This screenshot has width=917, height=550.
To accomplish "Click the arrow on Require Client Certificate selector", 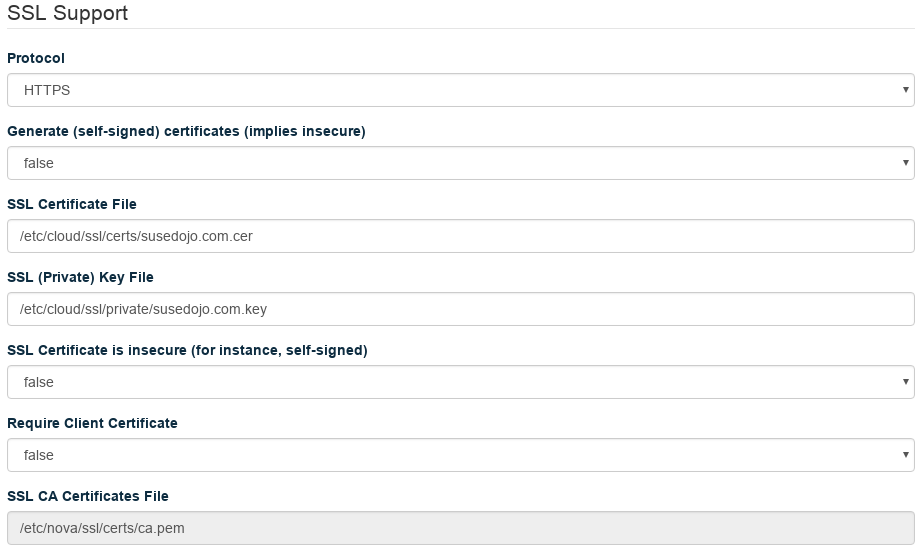I will coord(906,455).
